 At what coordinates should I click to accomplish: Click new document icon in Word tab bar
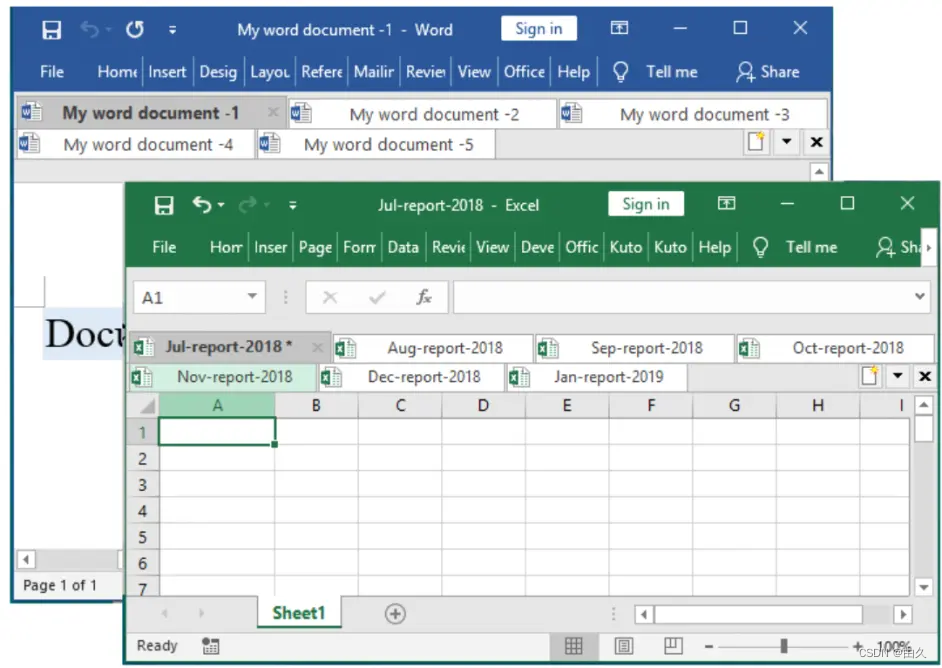coord(756,142)
